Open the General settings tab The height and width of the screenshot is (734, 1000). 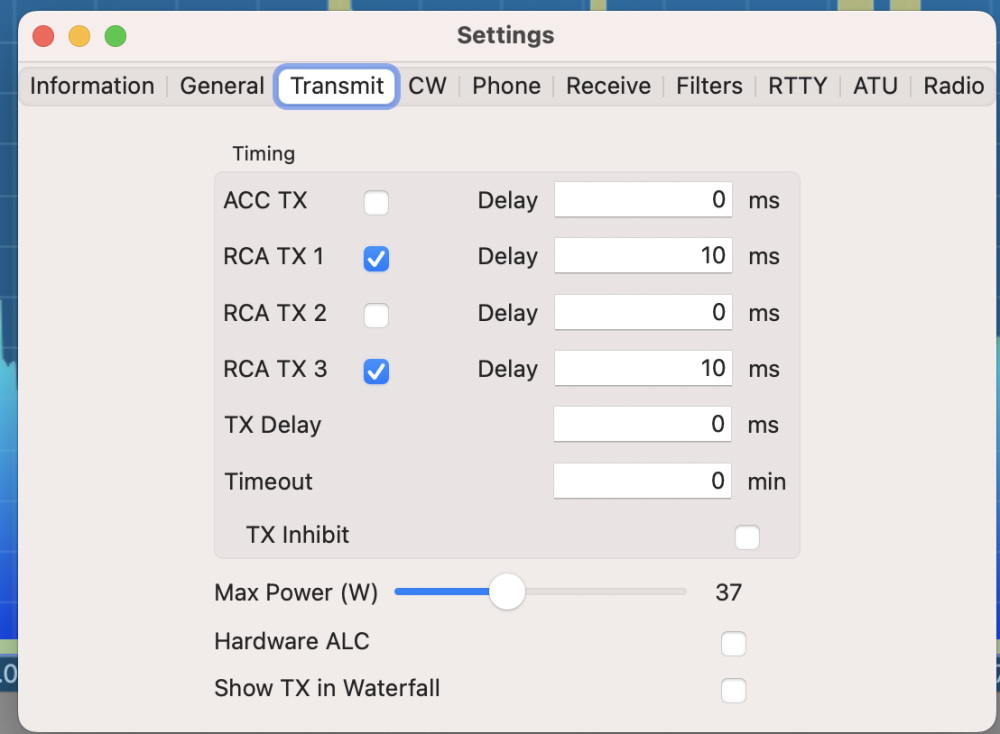pos(222,86)
